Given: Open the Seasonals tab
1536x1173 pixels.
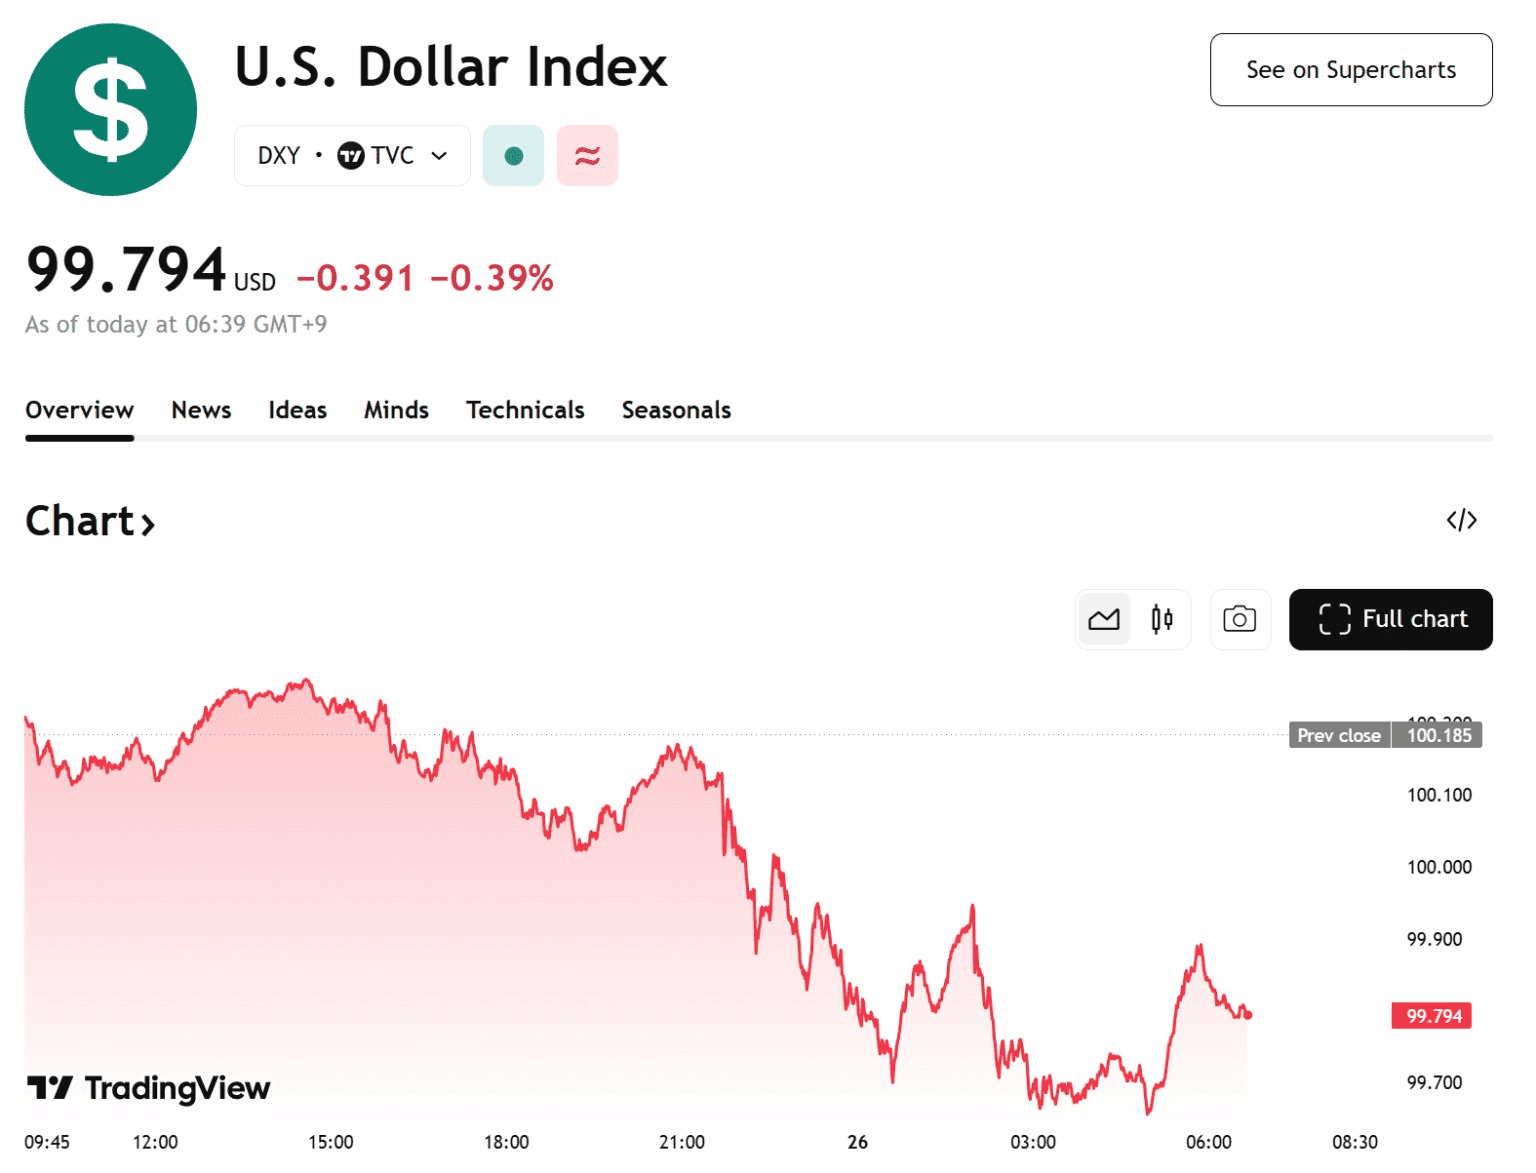Looking at the screenshot, I should (x=676, y=410).
